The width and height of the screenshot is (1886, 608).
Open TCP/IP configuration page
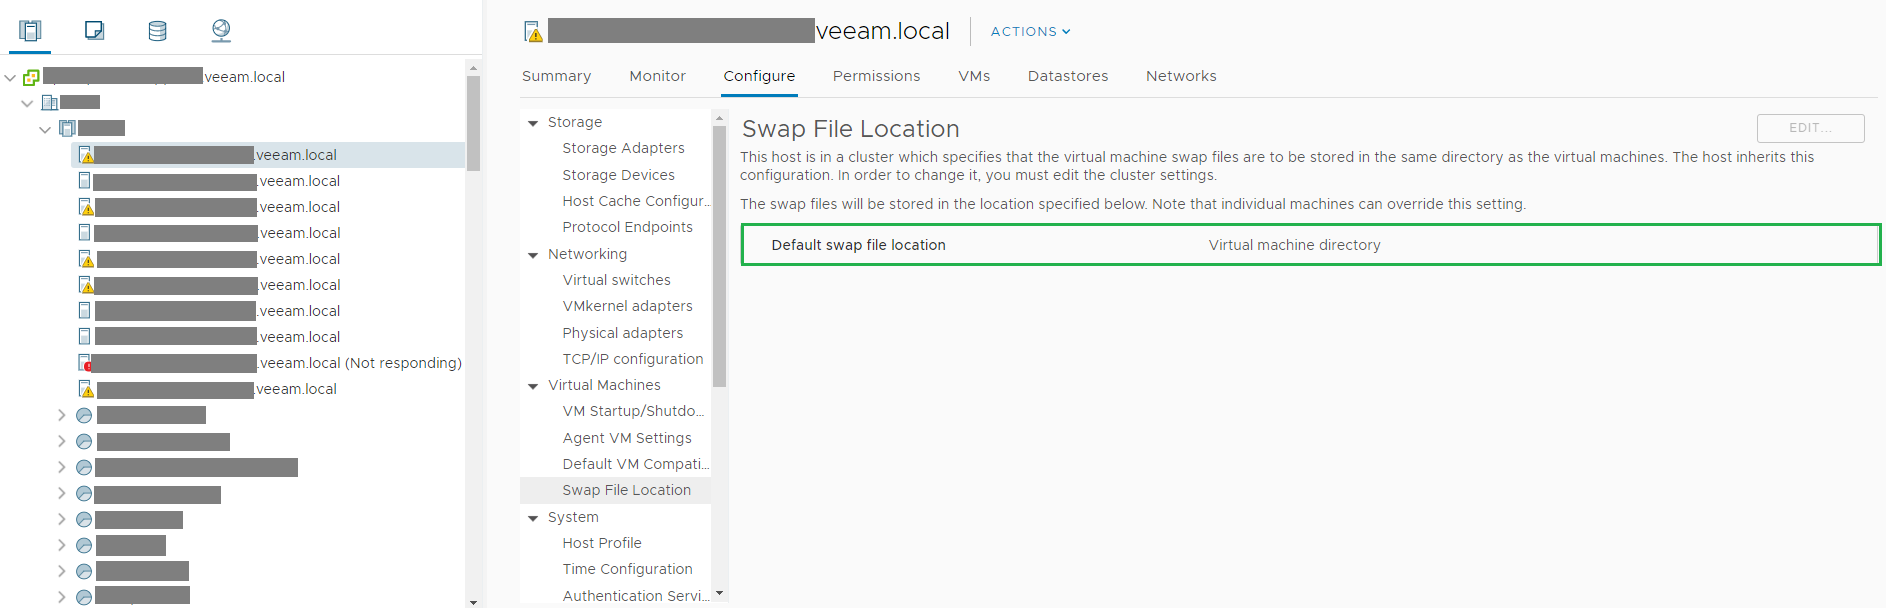(632, 359)
